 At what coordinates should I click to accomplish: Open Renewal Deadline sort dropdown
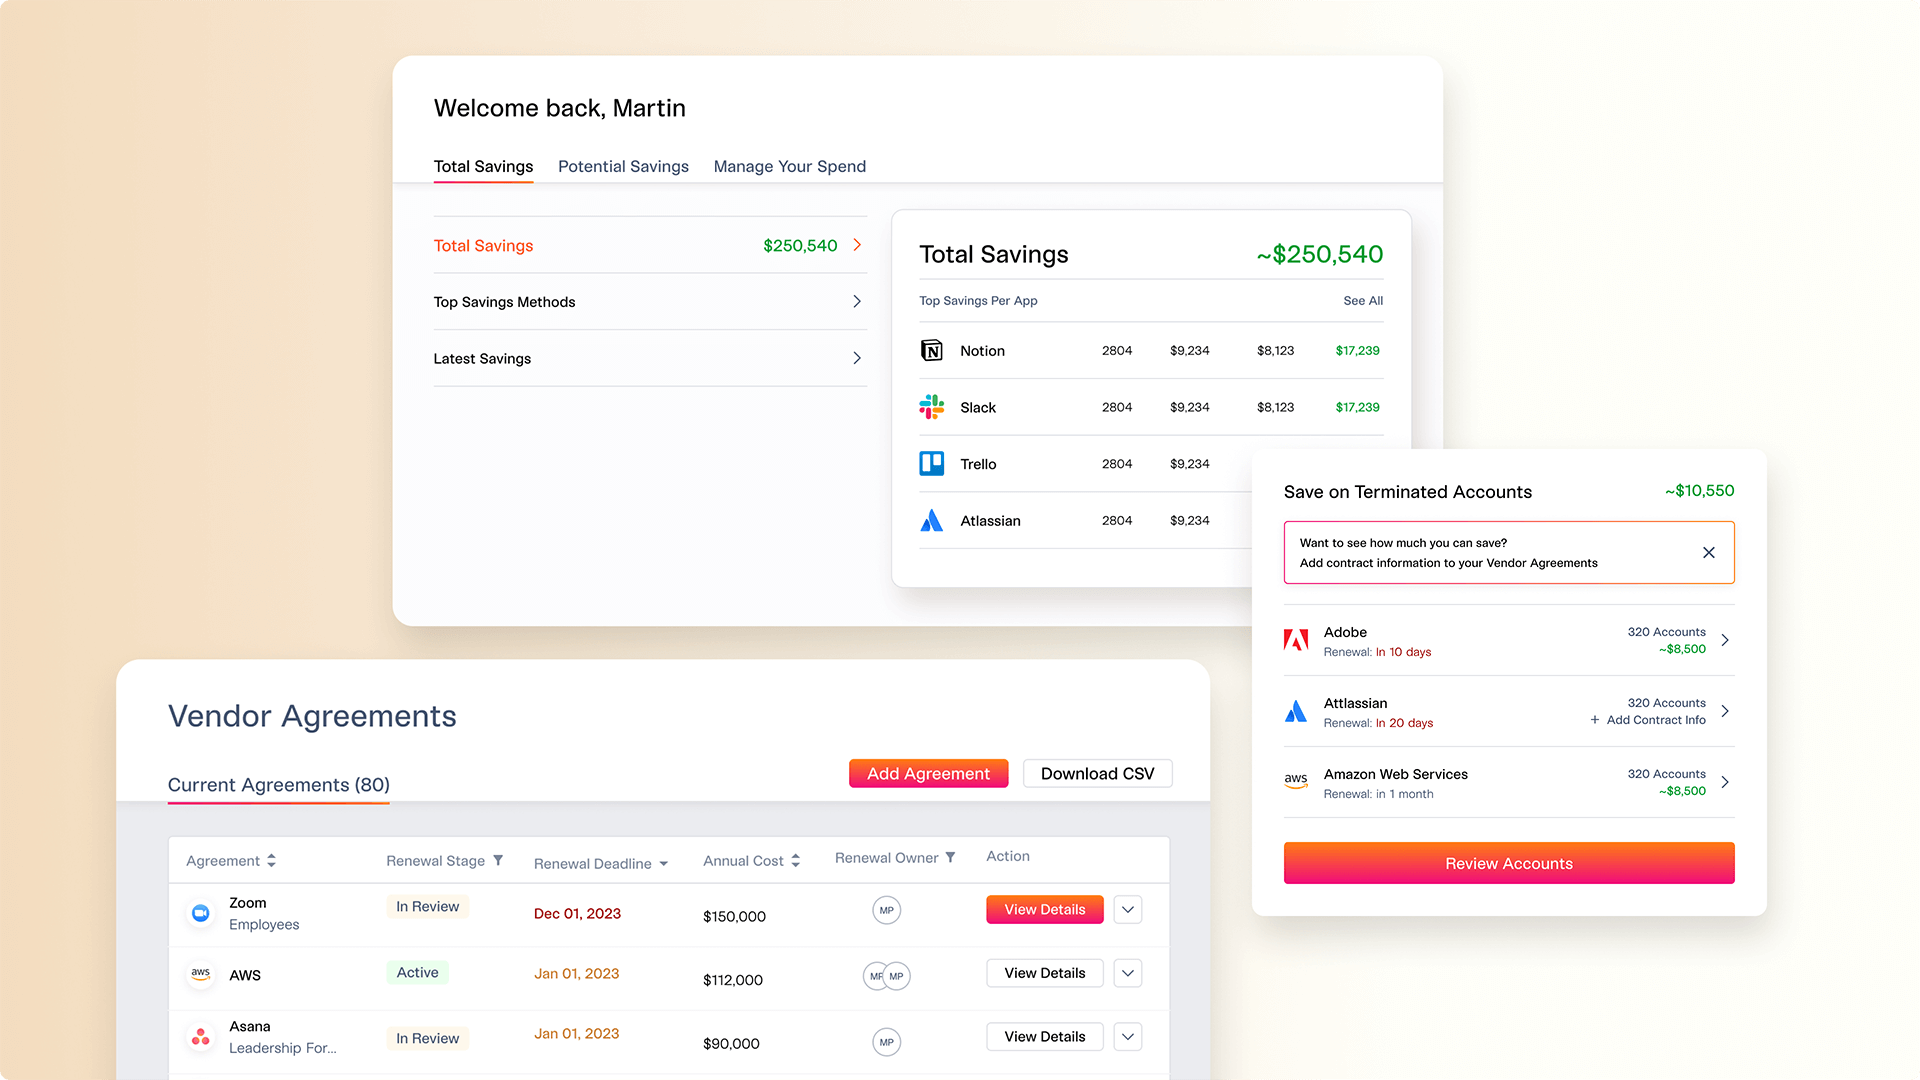(664, 864)
